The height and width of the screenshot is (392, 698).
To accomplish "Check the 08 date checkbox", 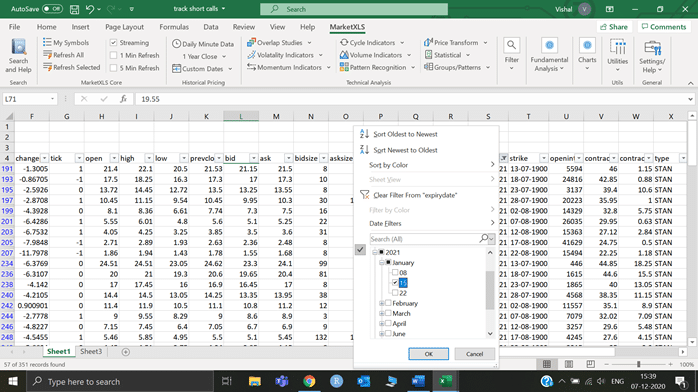I will pos(395,272).
